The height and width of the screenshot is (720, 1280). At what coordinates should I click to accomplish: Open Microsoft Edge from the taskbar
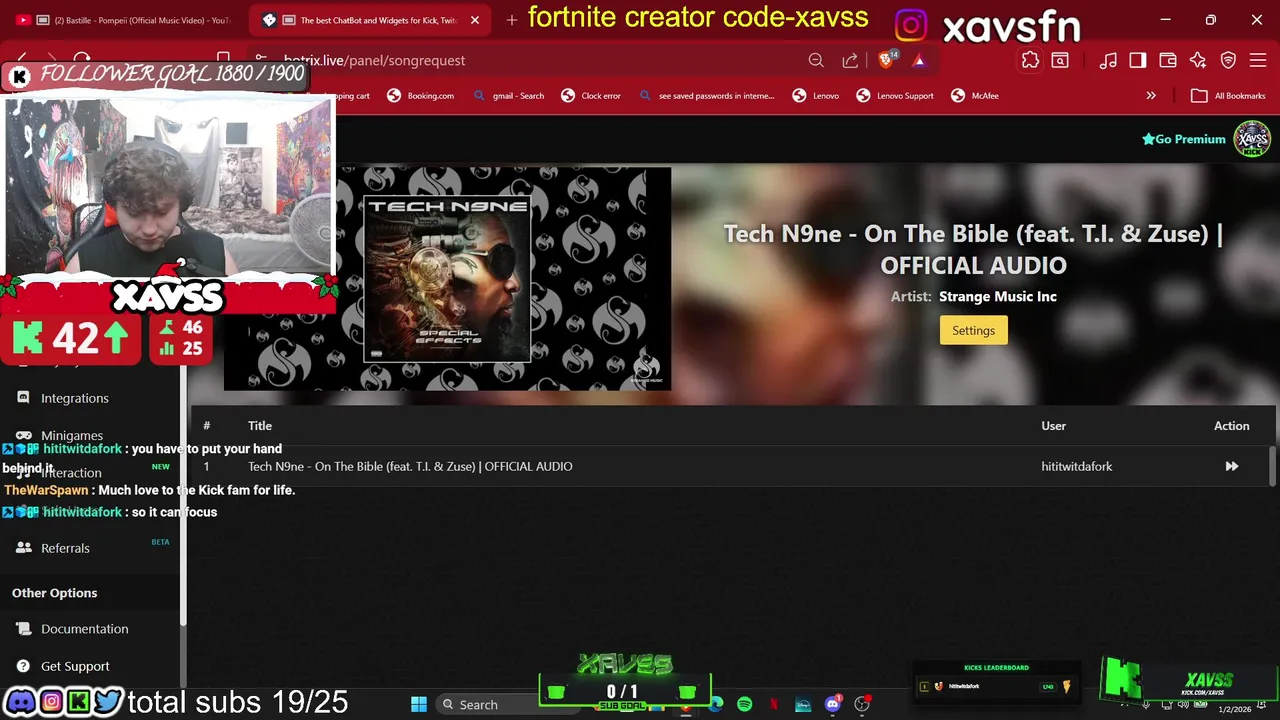point(716,704)
